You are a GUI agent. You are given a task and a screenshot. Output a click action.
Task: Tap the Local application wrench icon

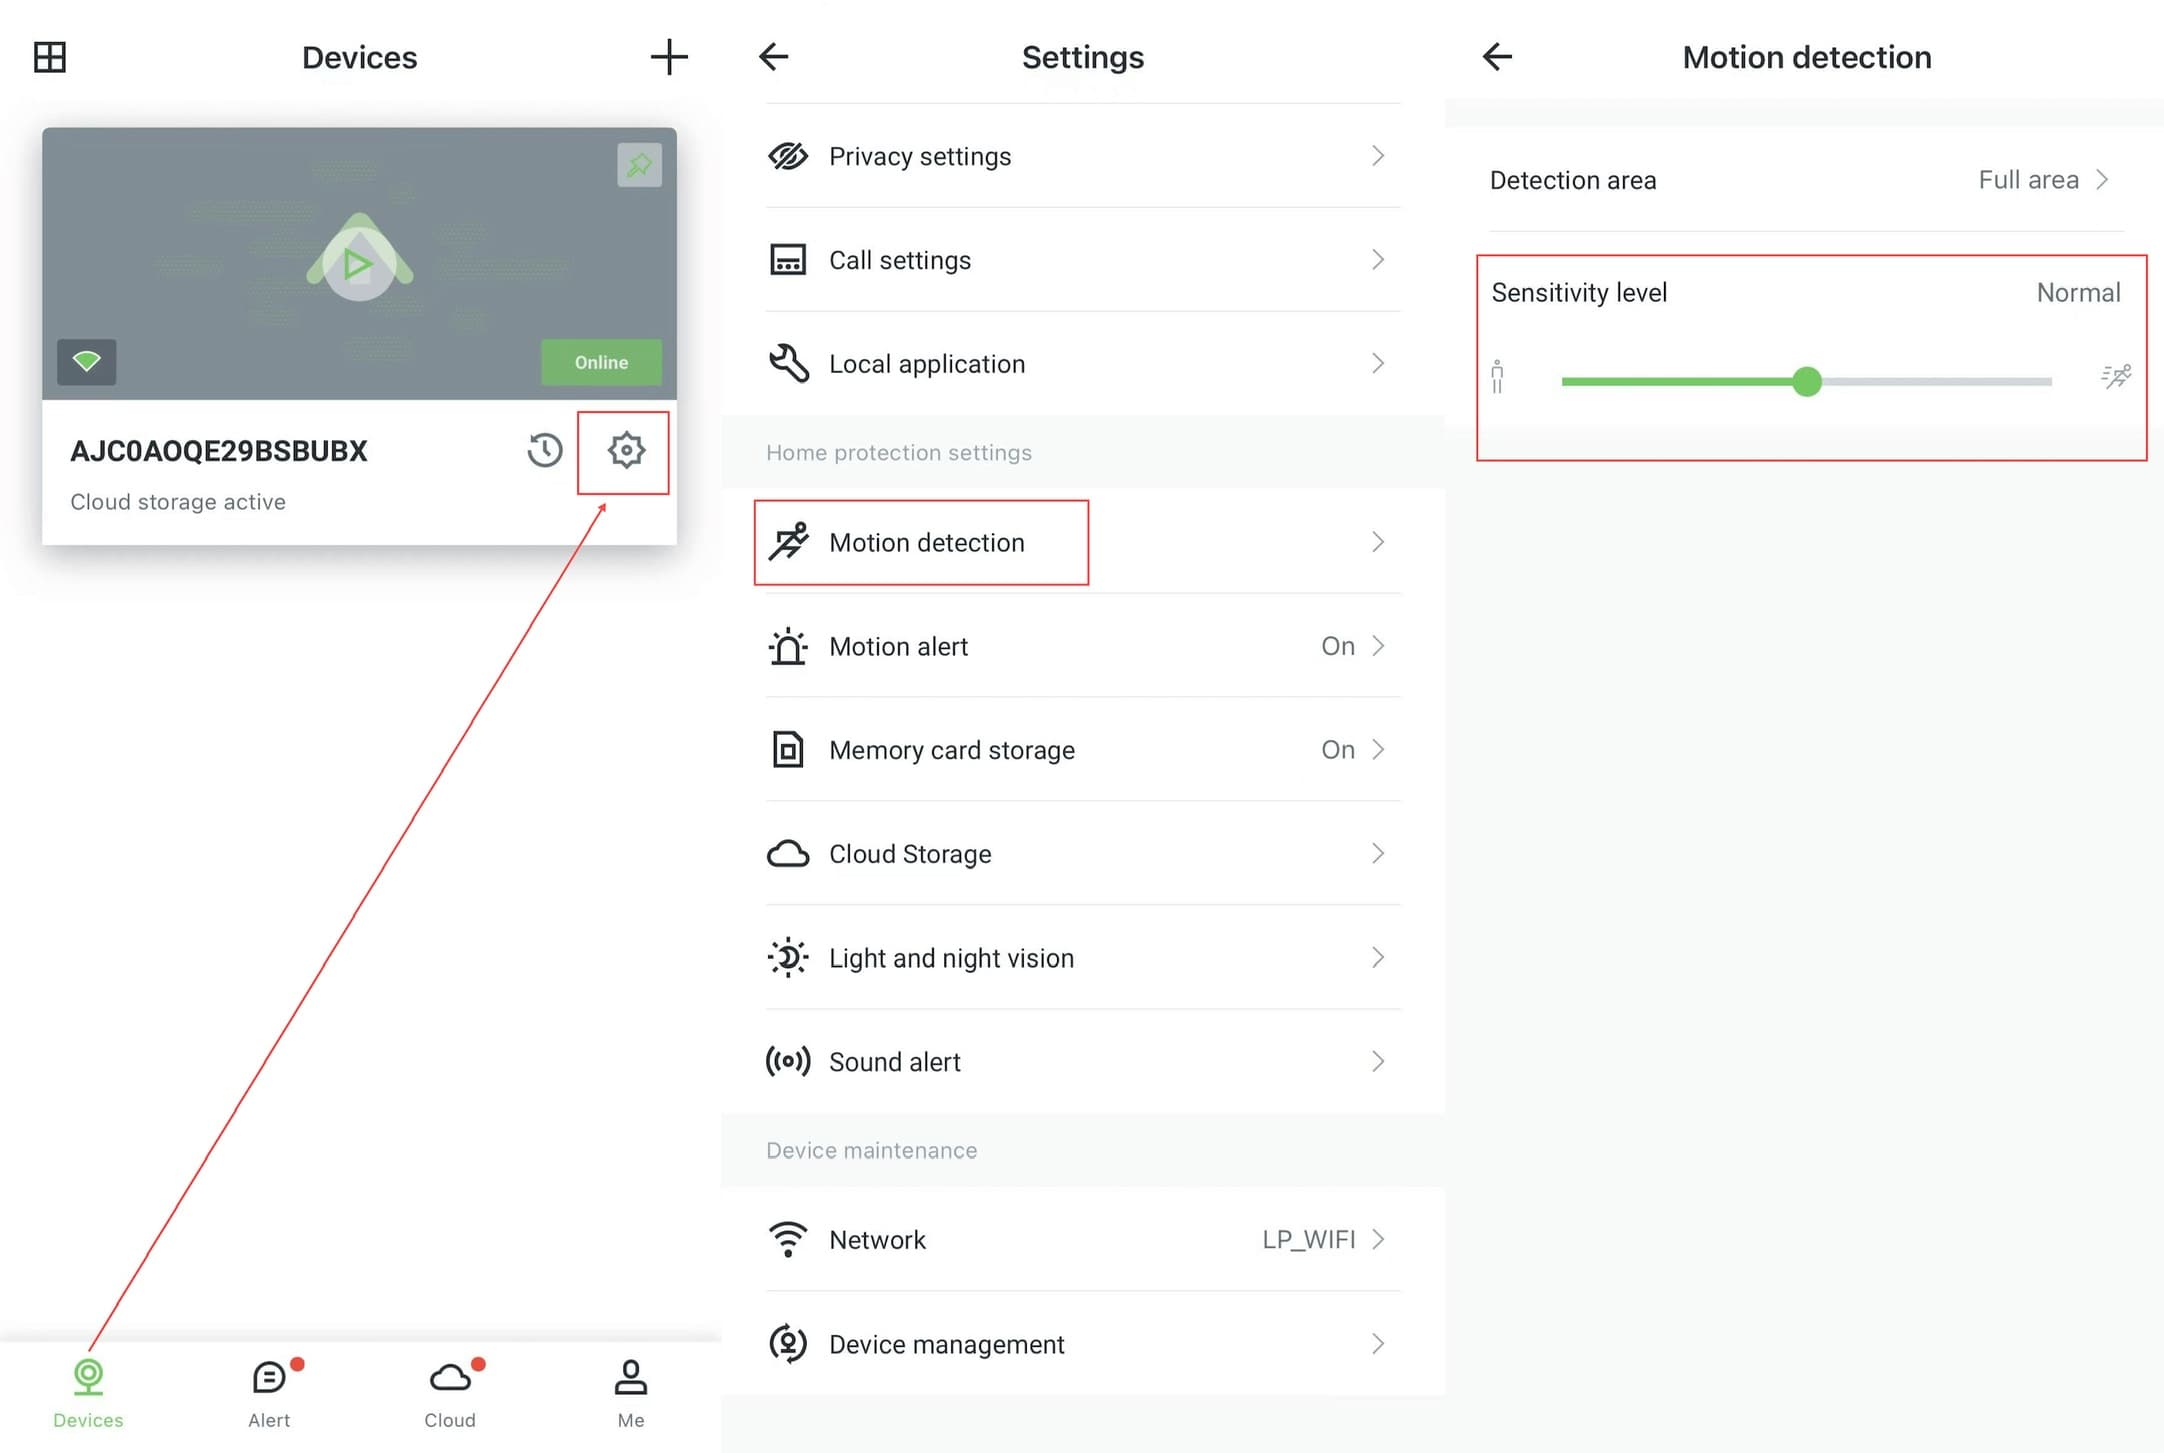pos(788,364)
